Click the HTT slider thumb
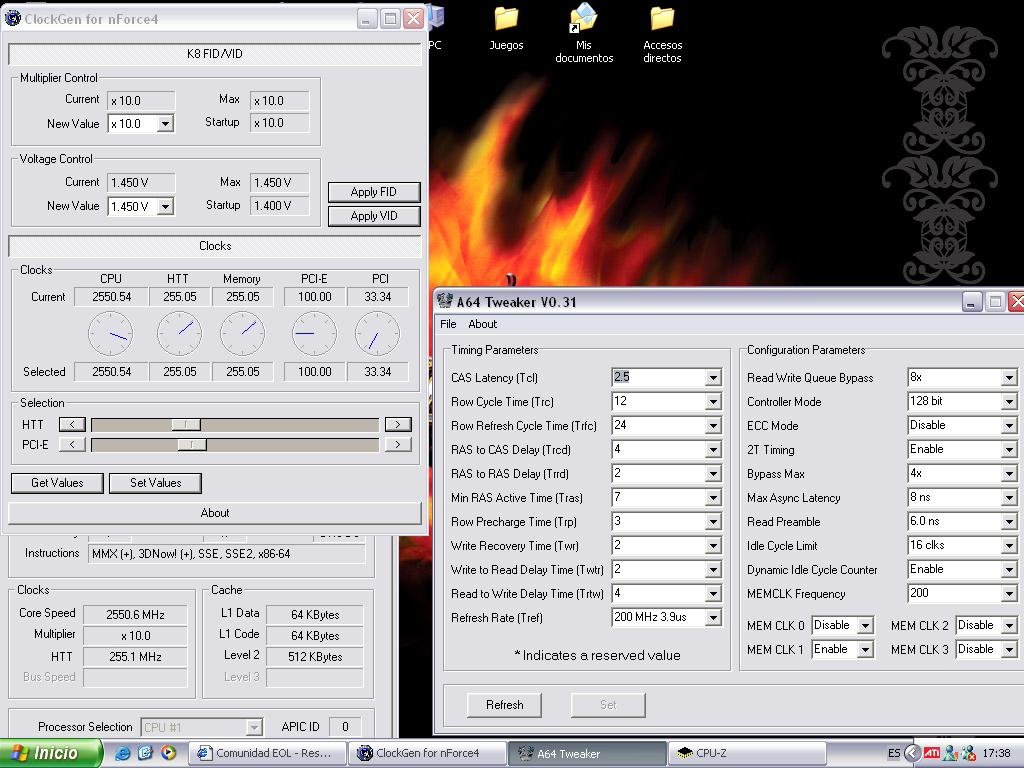 click(x=186, y=424)
